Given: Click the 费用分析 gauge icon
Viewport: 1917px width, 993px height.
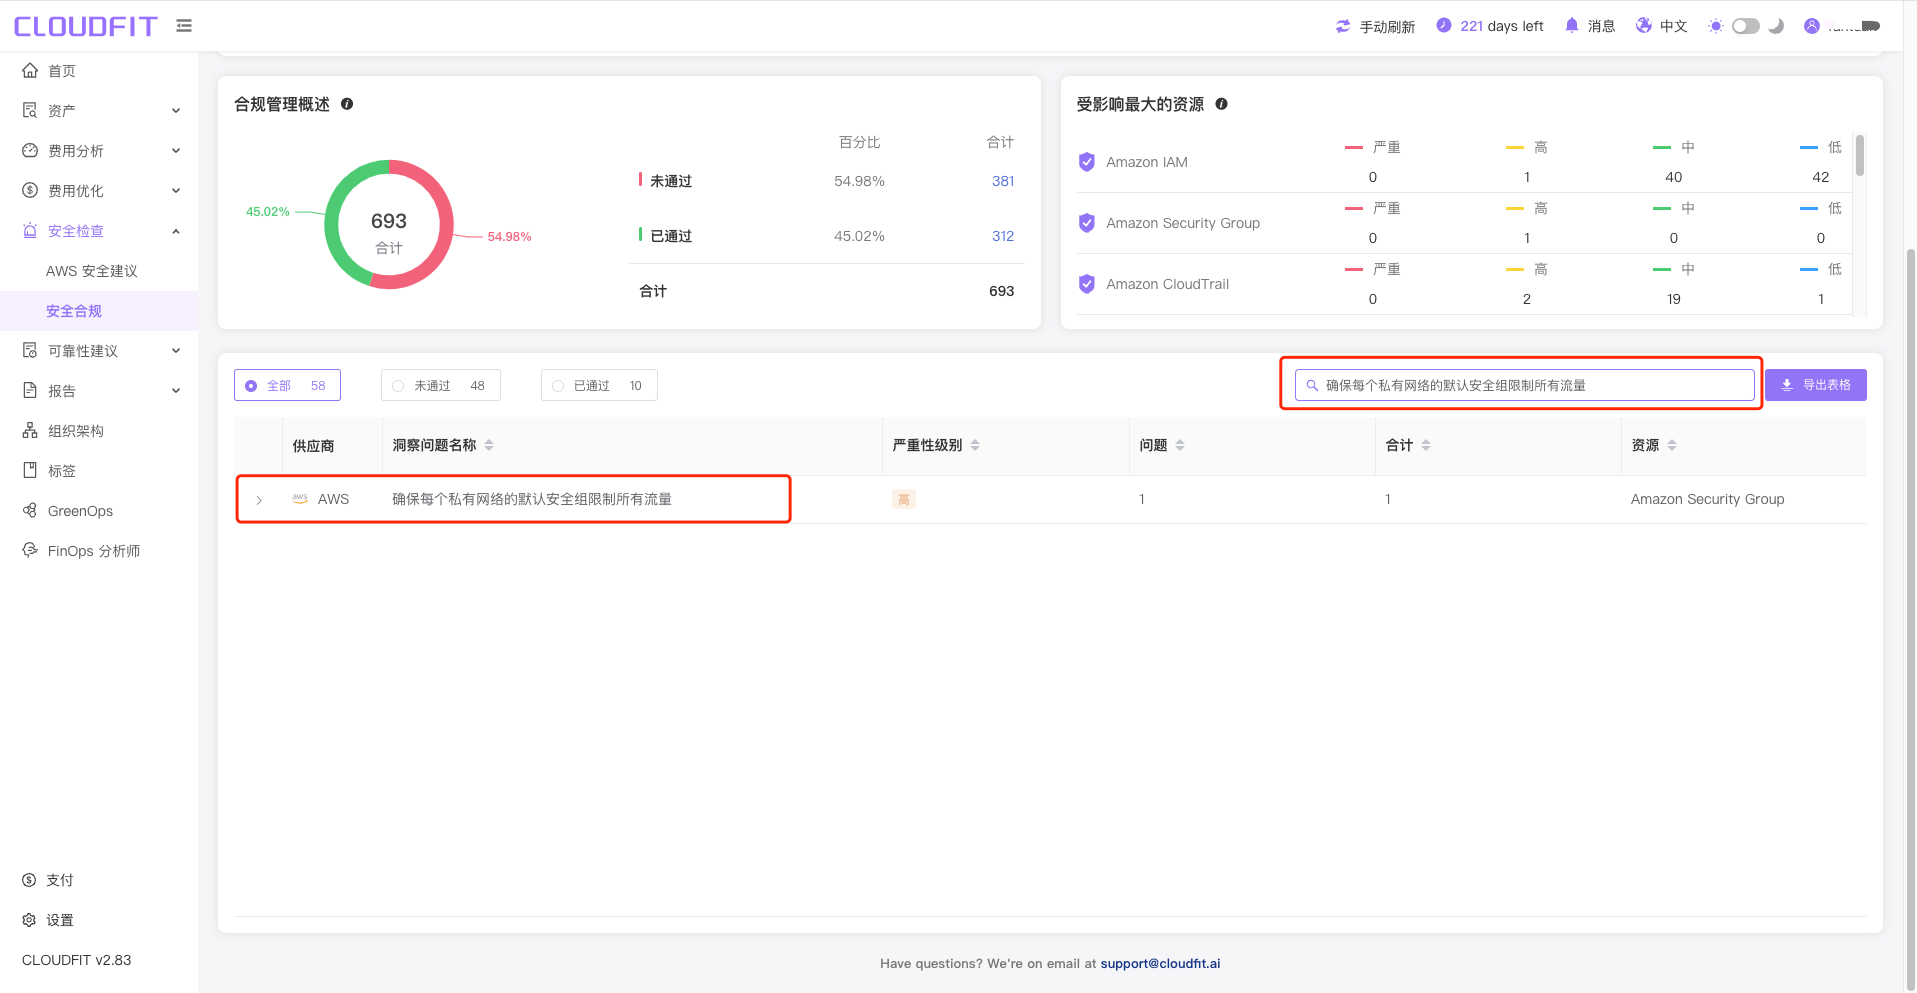Looking at the screenshot, I should (x=30, y=150).
